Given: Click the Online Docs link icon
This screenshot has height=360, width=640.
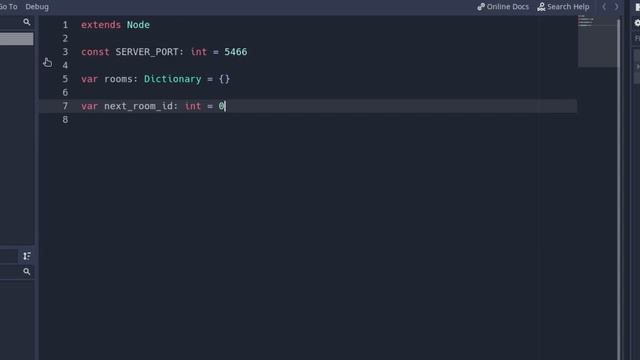Looking at the screenshot, I should 481,7.
